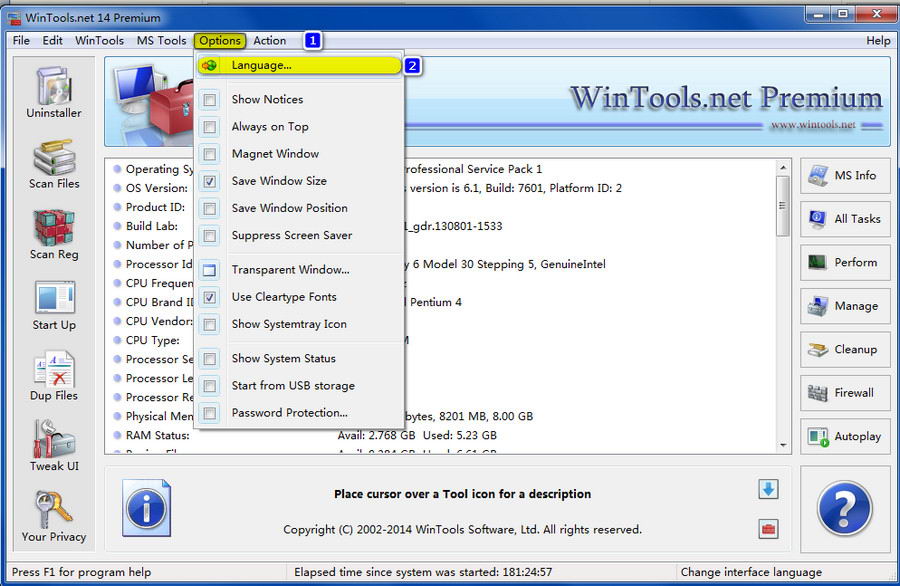Check the Show Systemtray Icon box
This screenshot has height=586, width=900.
[210, 324]
